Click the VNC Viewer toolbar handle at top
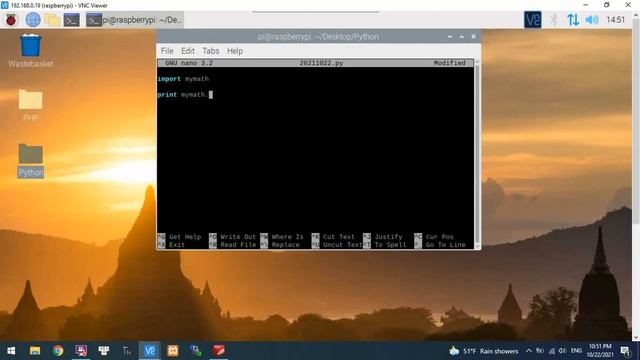The height and width of the screenshot is (360, 640). pos(316,12)
